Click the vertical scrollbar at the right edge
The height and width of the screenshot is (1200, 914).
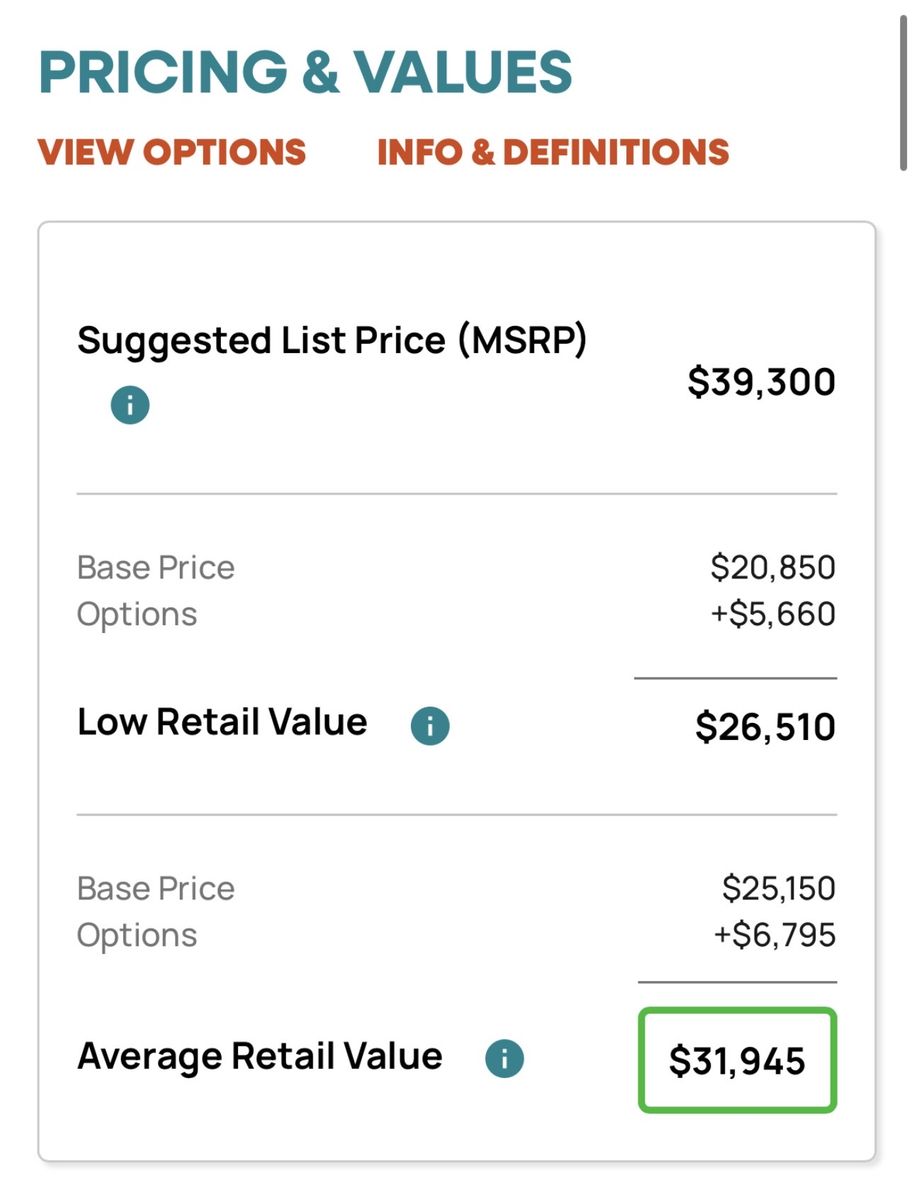point(904,90)
